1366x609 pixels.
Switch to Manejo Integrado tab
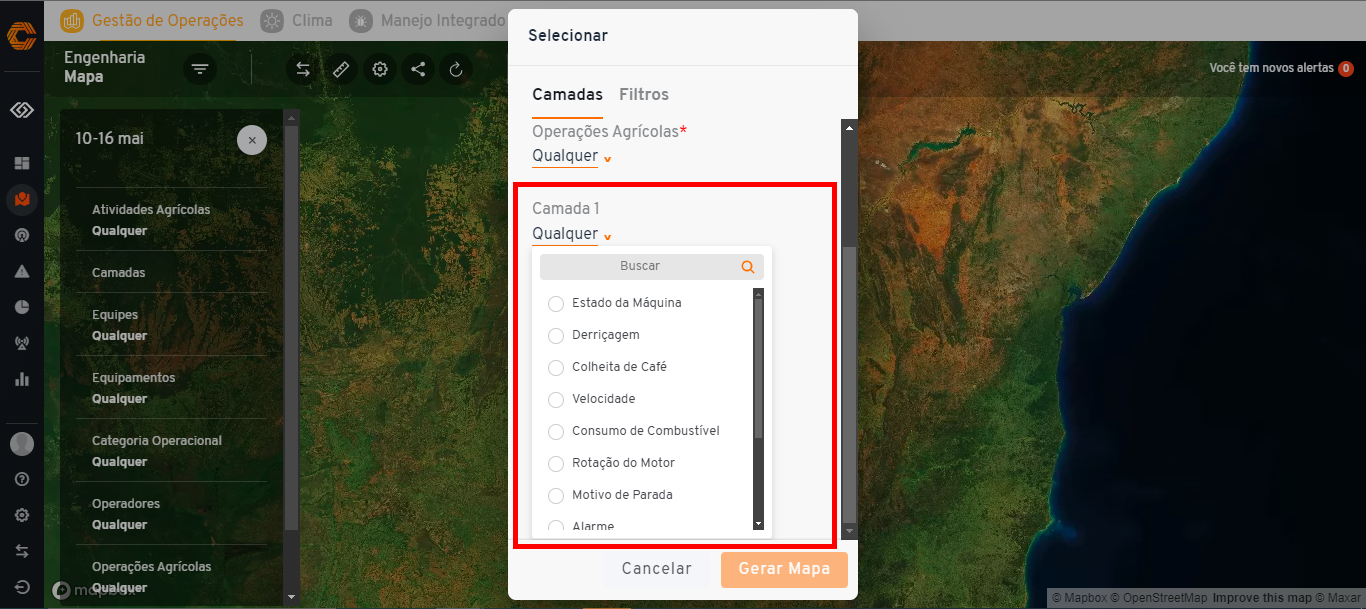pos(429,20)
